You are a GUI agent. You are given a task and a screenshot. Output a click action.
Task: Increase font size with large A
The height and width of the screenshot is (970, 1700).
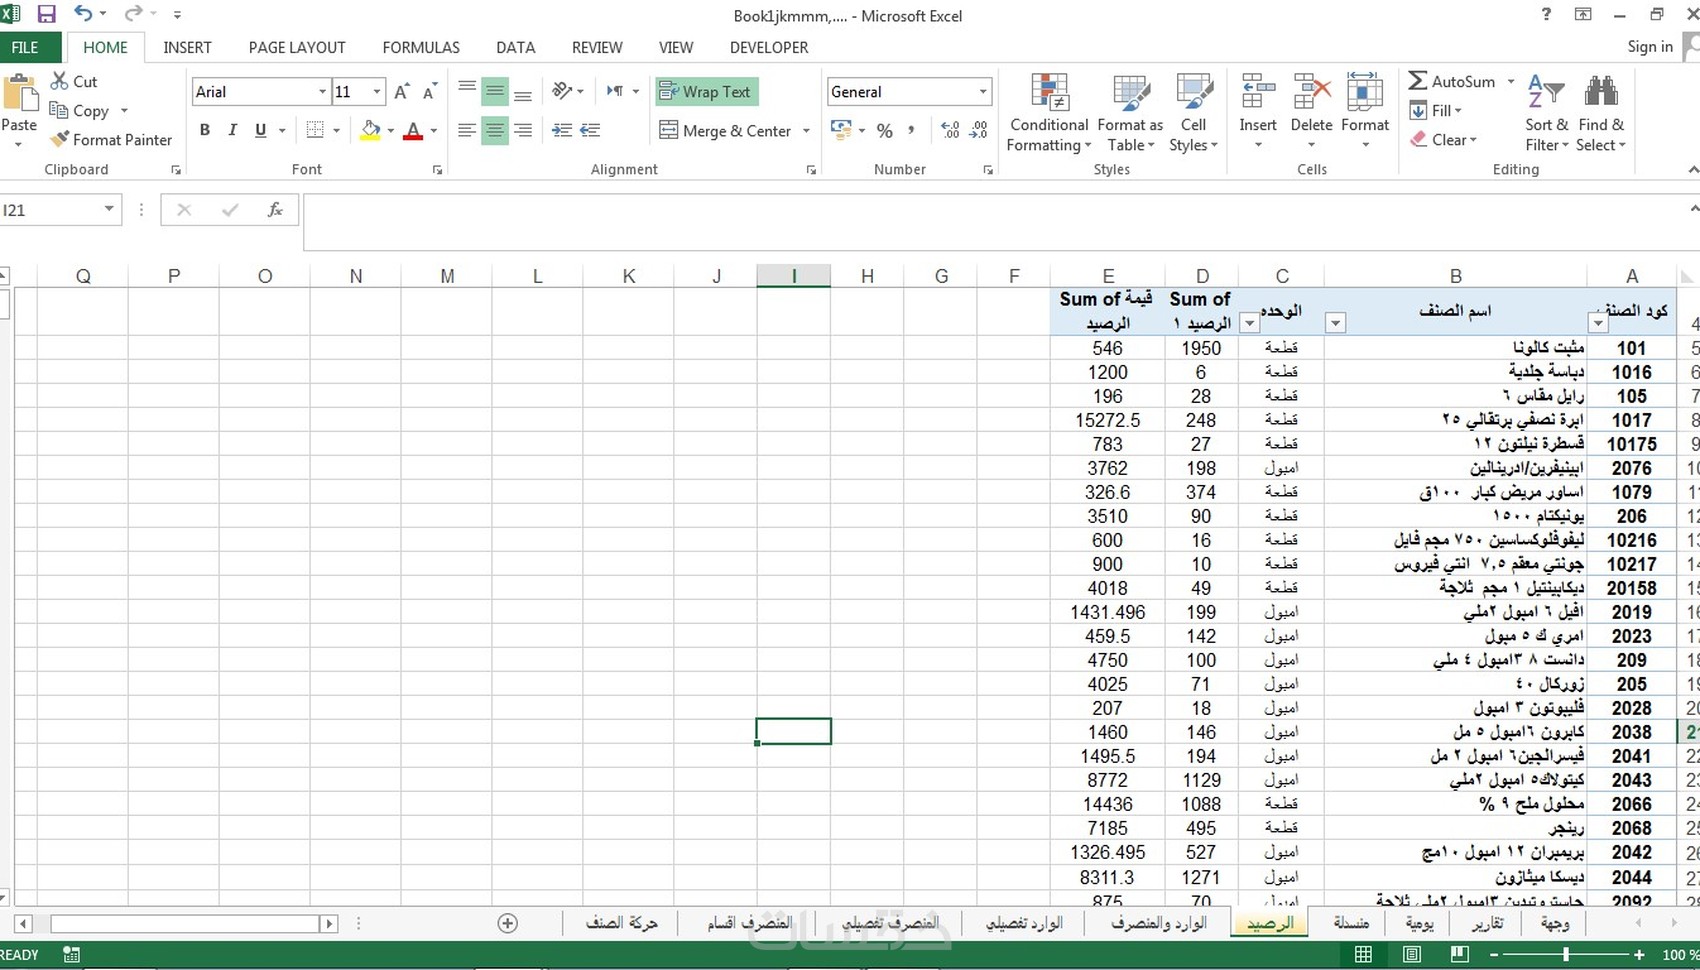(x=401, y=91)
